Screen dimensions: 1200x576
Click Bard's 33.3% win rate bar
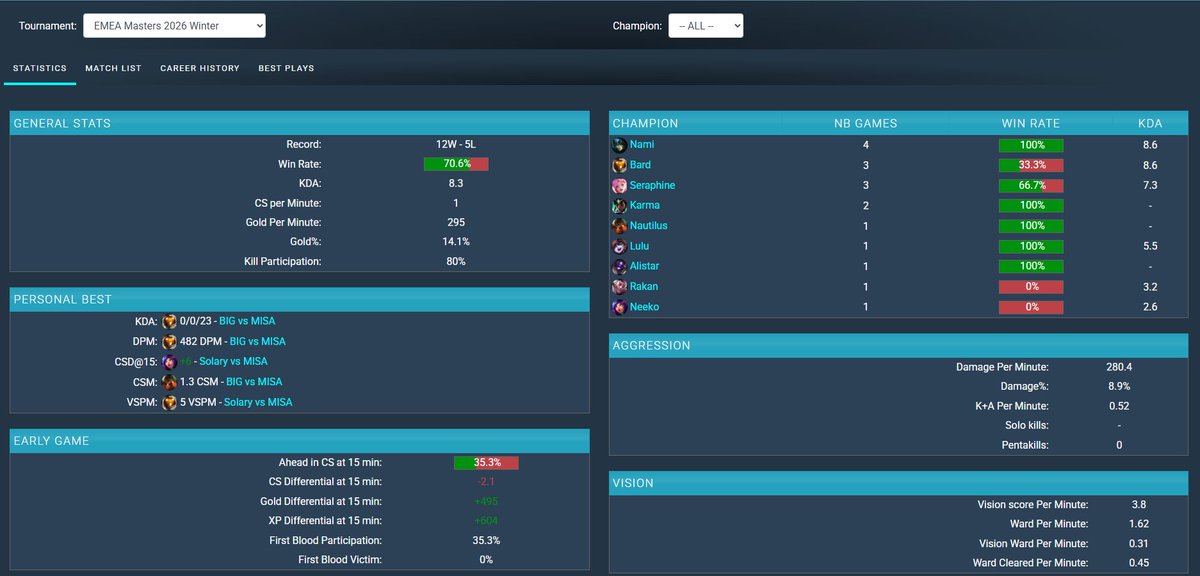1031,165
